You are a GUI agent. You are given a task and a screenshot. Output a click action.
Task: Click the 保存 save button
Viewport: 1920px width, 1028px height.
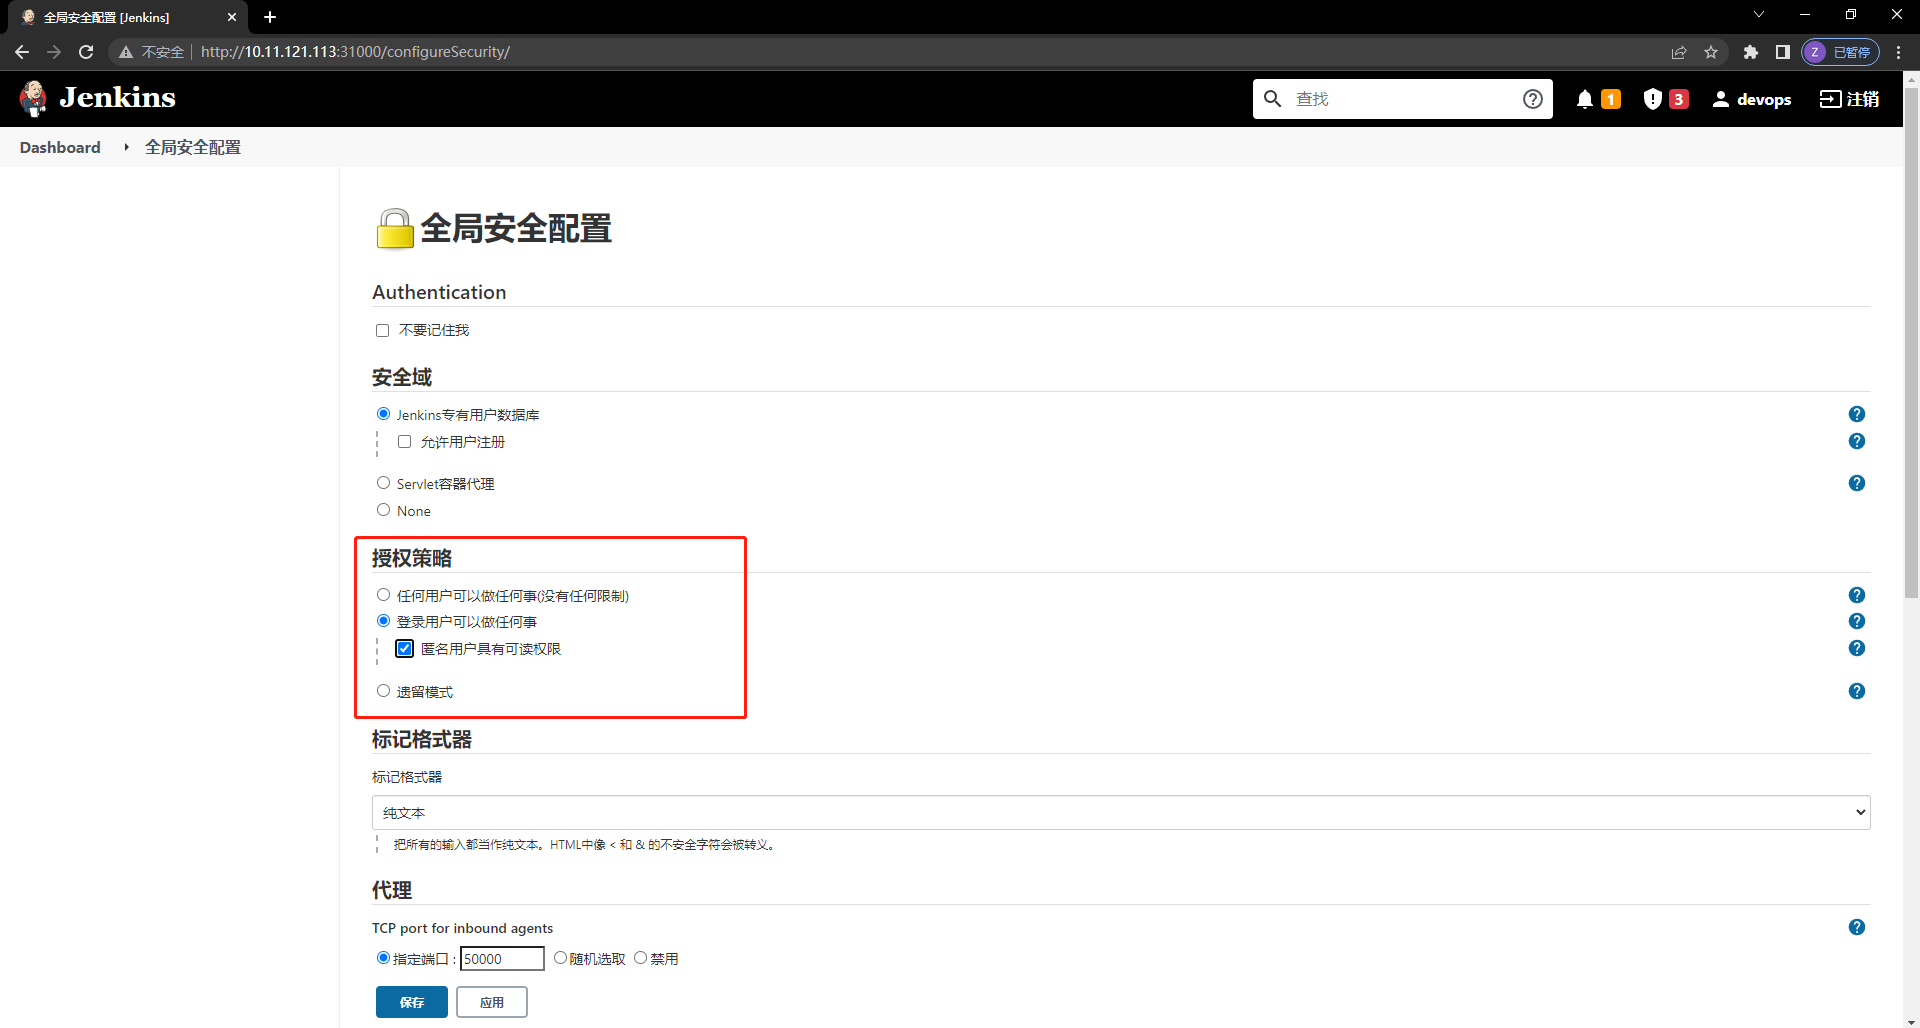click(412, 1002)
